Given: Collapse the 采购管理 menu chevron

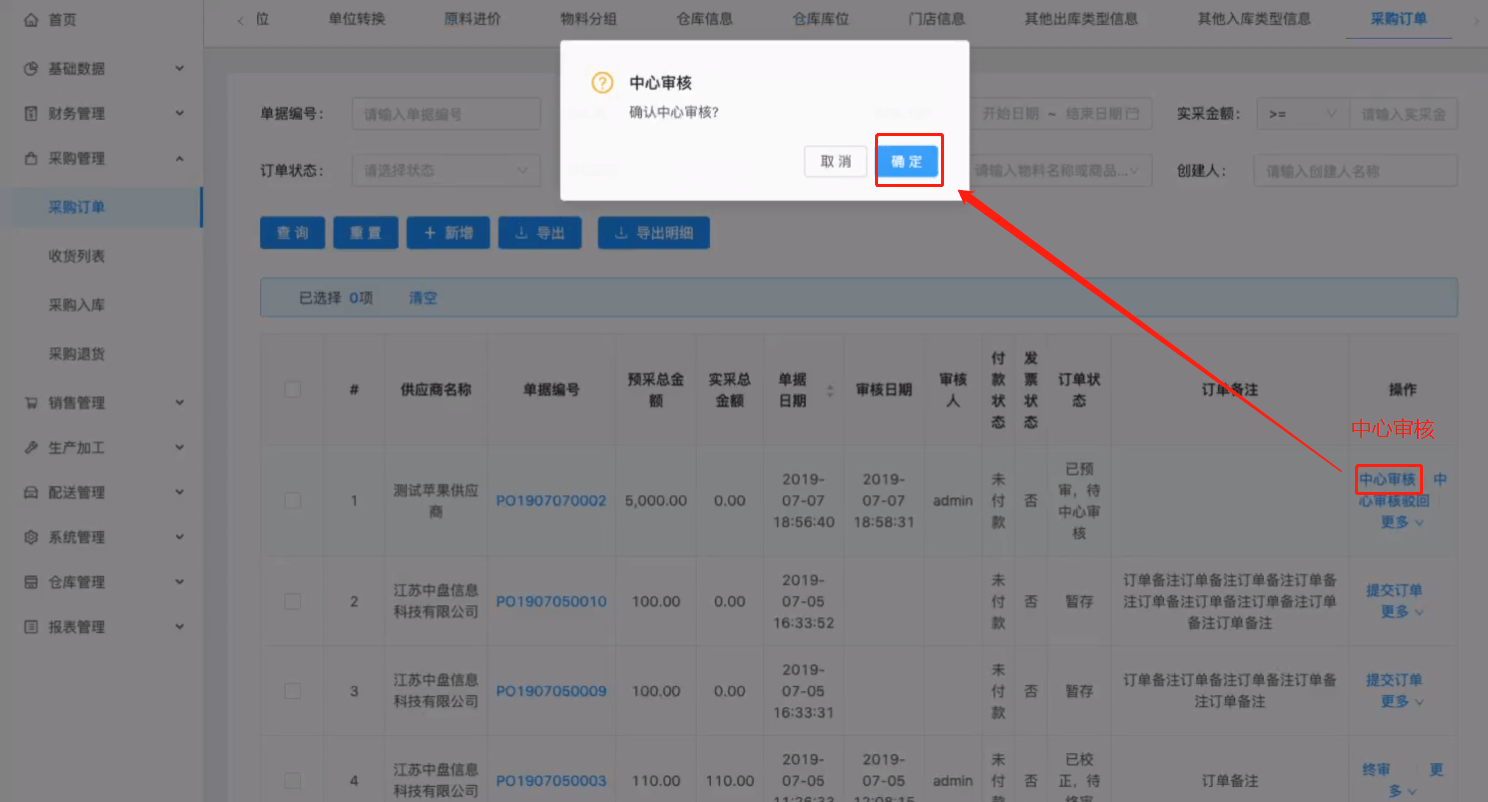Looking at the screenshot, I should 180,158.
